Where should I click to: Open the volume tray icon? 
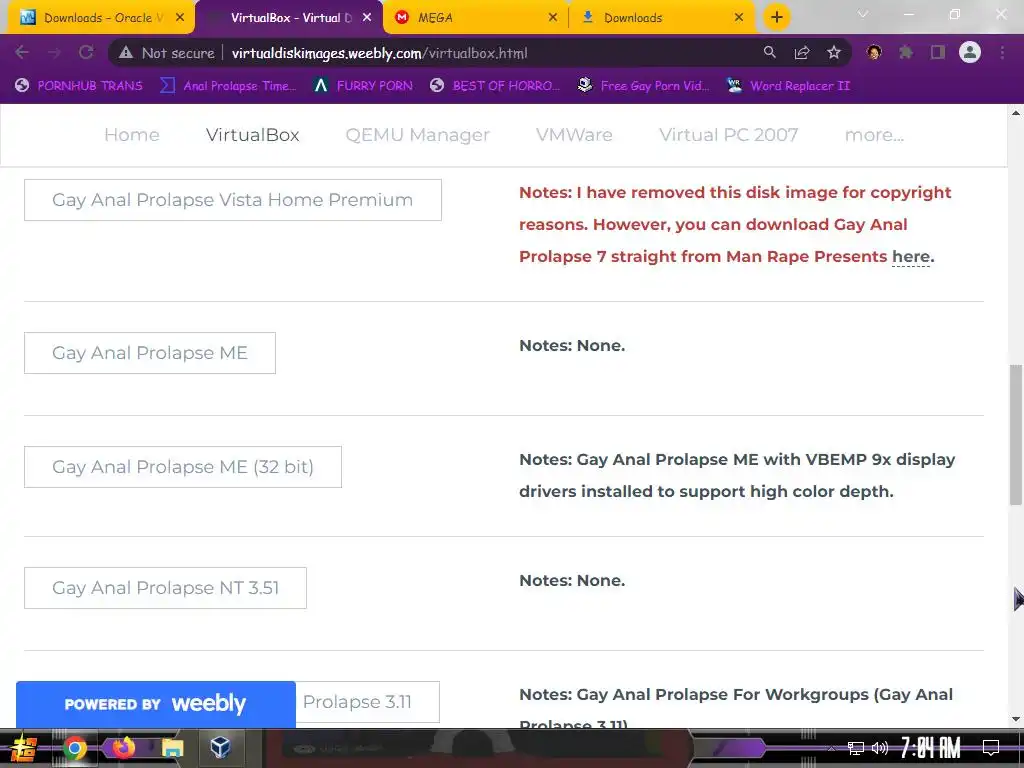(x=880, y=748)
